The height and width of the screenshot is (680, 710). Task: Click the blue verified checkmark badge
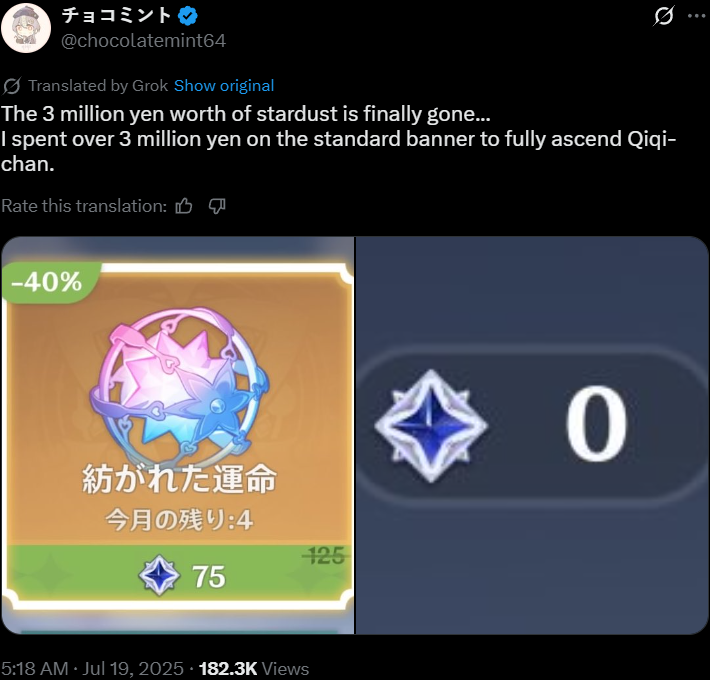pyautogui.click(x=187, y=16)
